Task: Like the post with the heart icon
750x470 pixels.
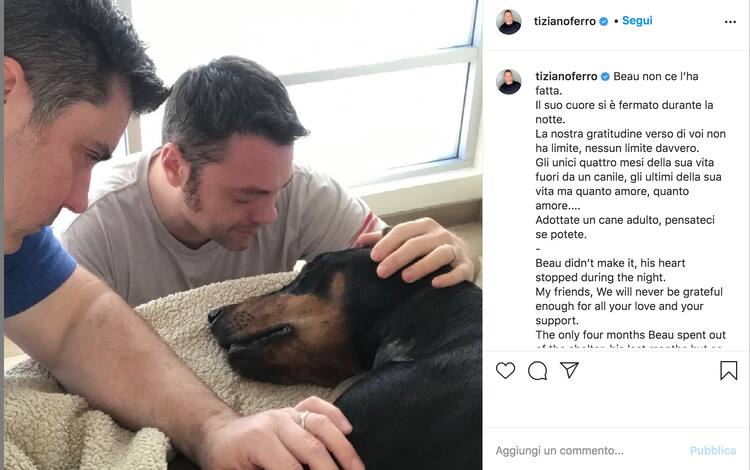Action: (505, 371)
